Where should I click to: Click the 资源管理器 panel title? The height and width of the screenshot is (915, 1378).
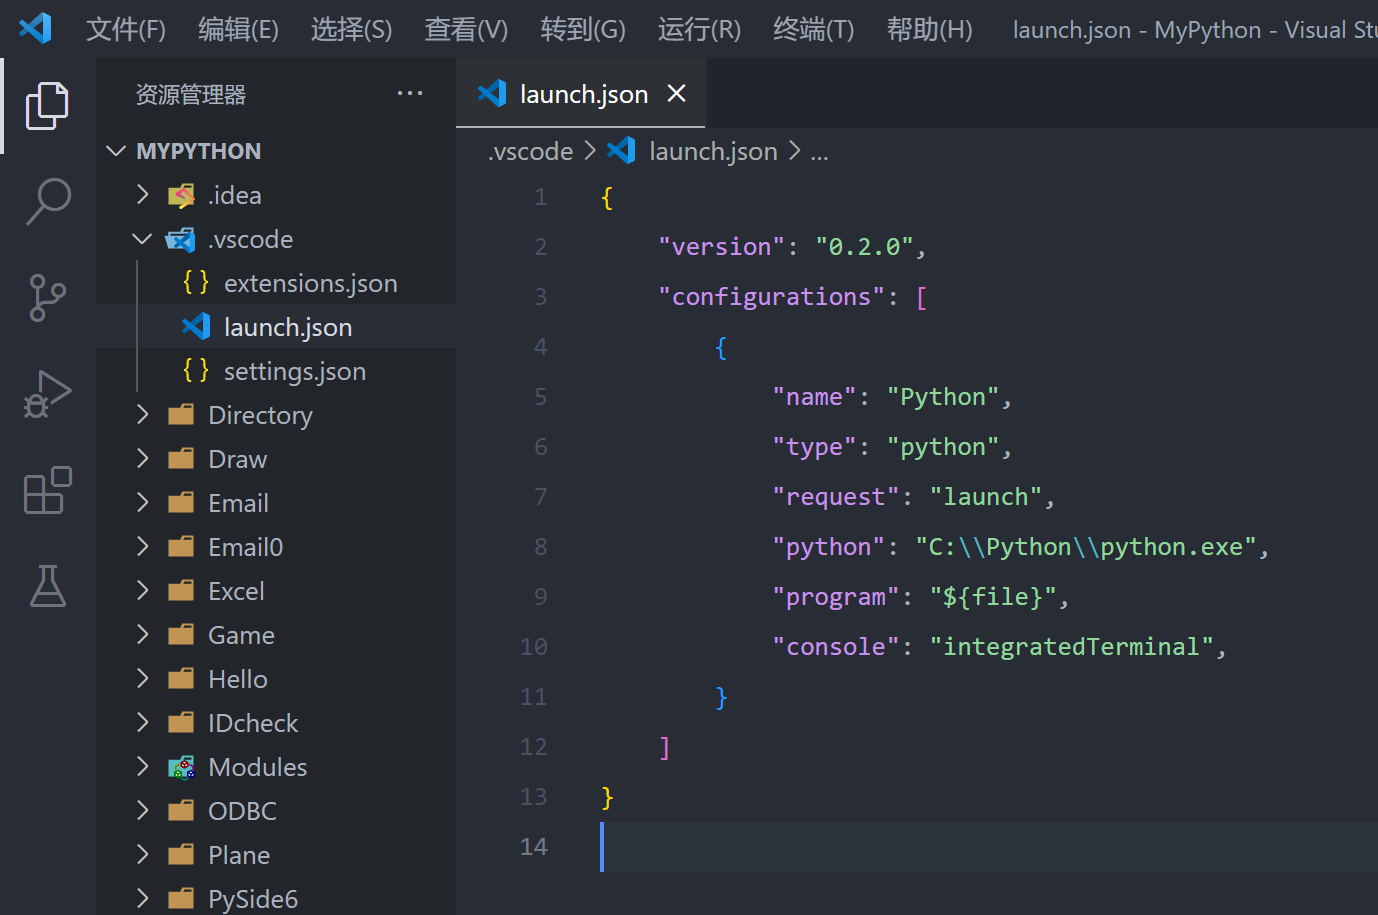[191, 94]
